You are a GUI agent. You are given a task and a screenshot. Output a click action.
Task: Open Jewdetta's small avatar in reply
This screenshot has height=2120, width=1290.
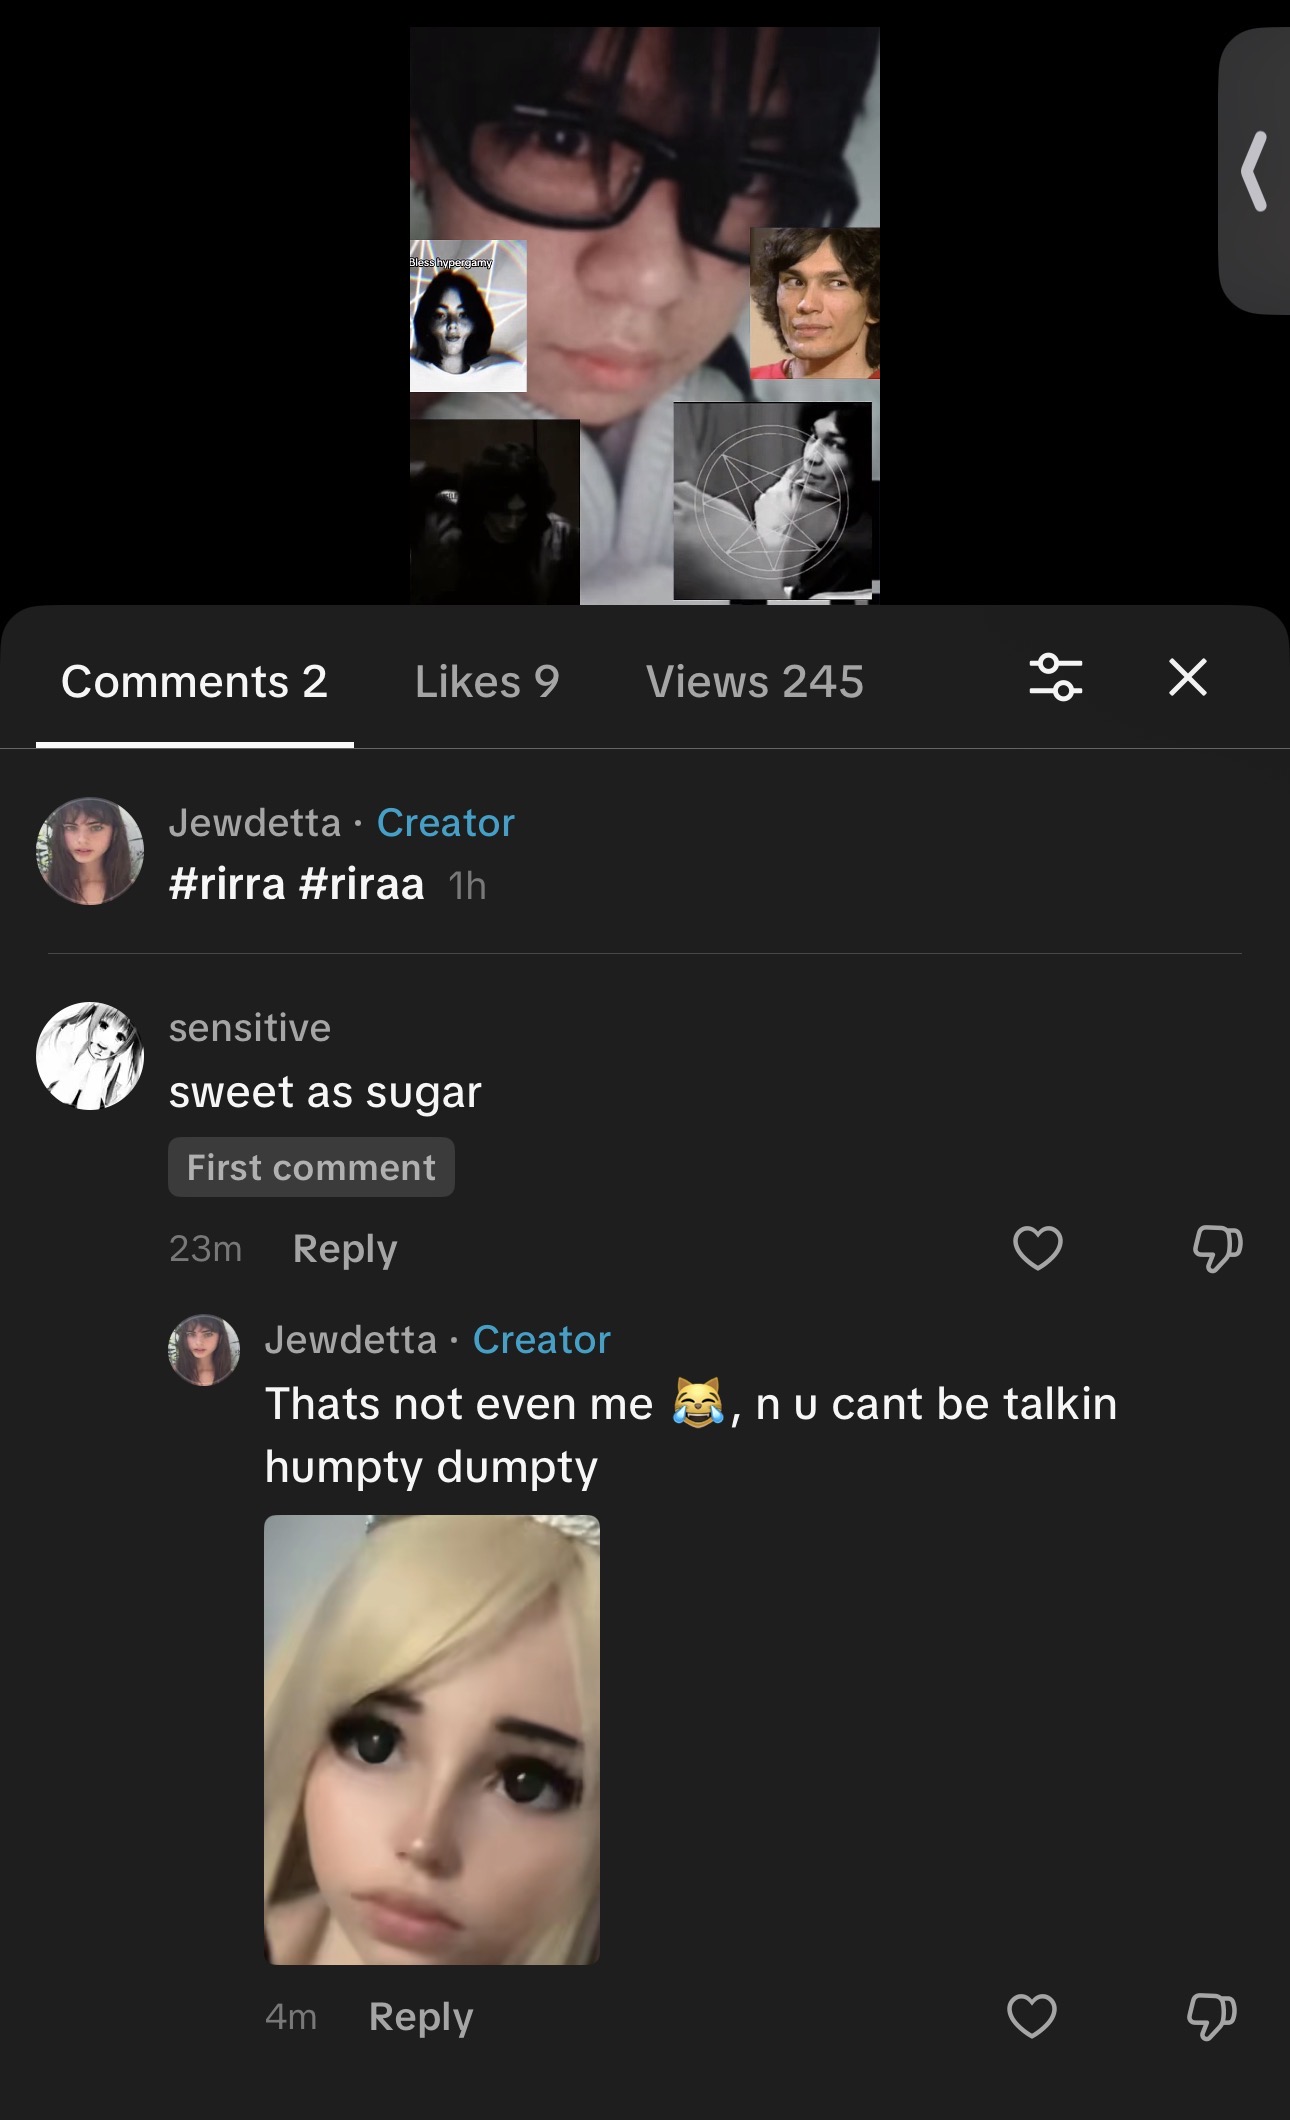point(204,1350)
